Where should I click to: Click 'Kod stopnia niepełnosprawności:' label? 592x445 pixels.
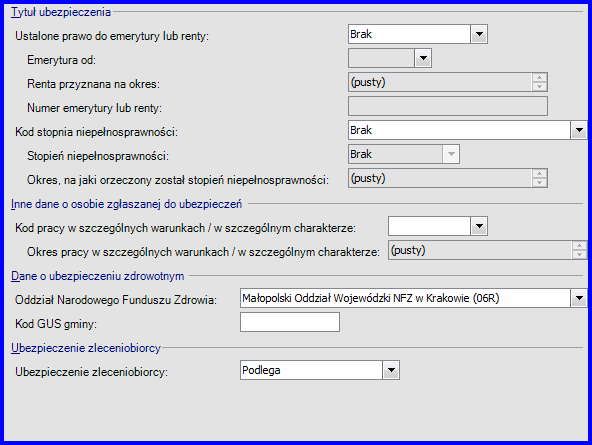(x=96, y=132)
